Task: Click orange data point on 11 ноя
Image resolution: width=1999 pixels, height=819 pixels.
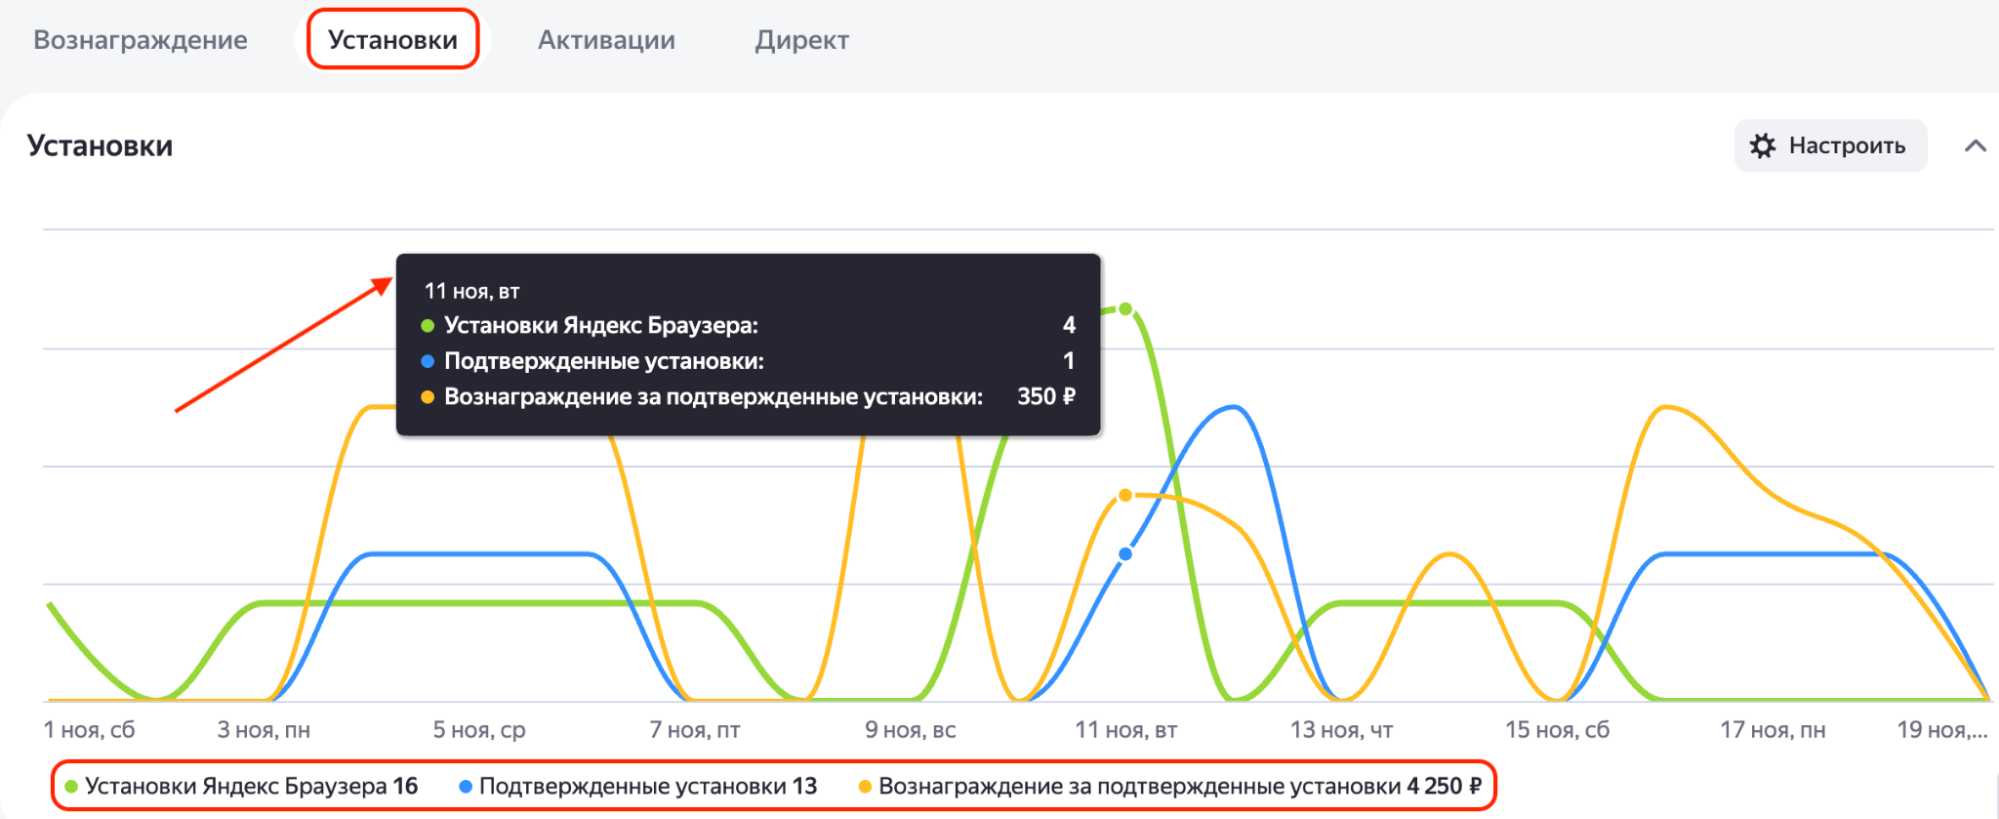Action: [x=1125, y=495]
